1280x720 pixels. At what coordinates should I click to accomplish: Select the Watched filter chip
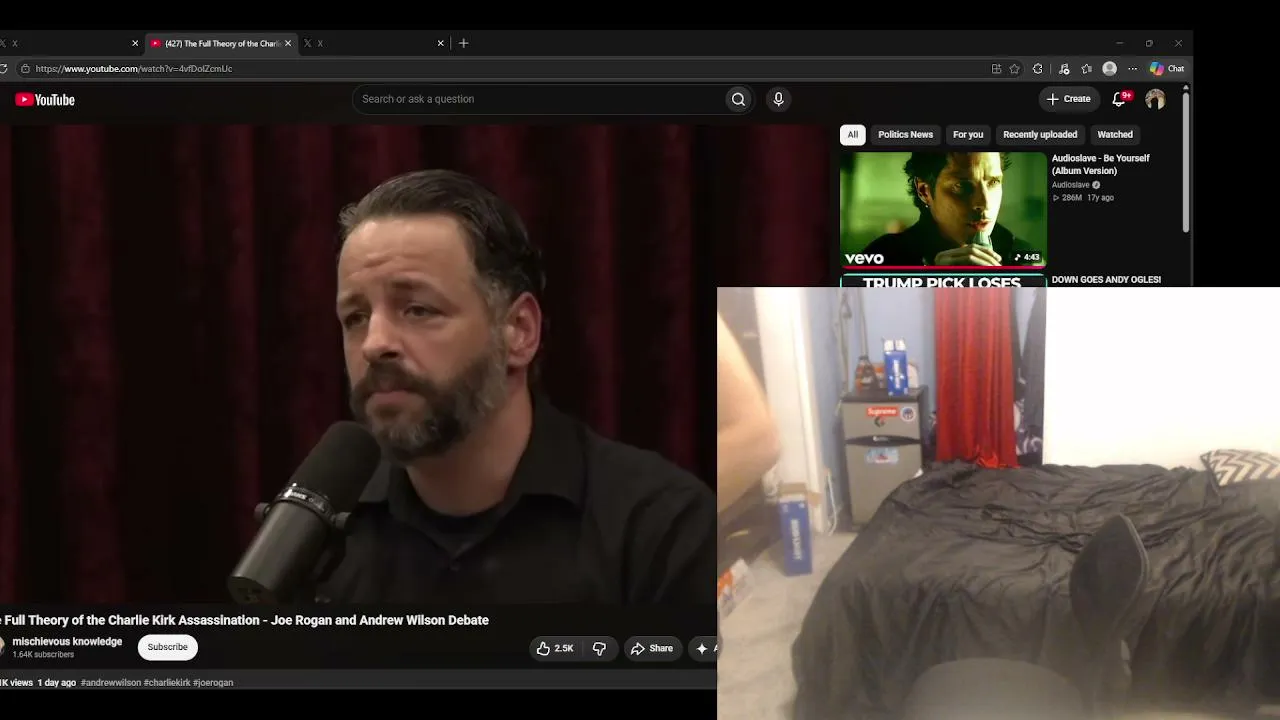1115,134
